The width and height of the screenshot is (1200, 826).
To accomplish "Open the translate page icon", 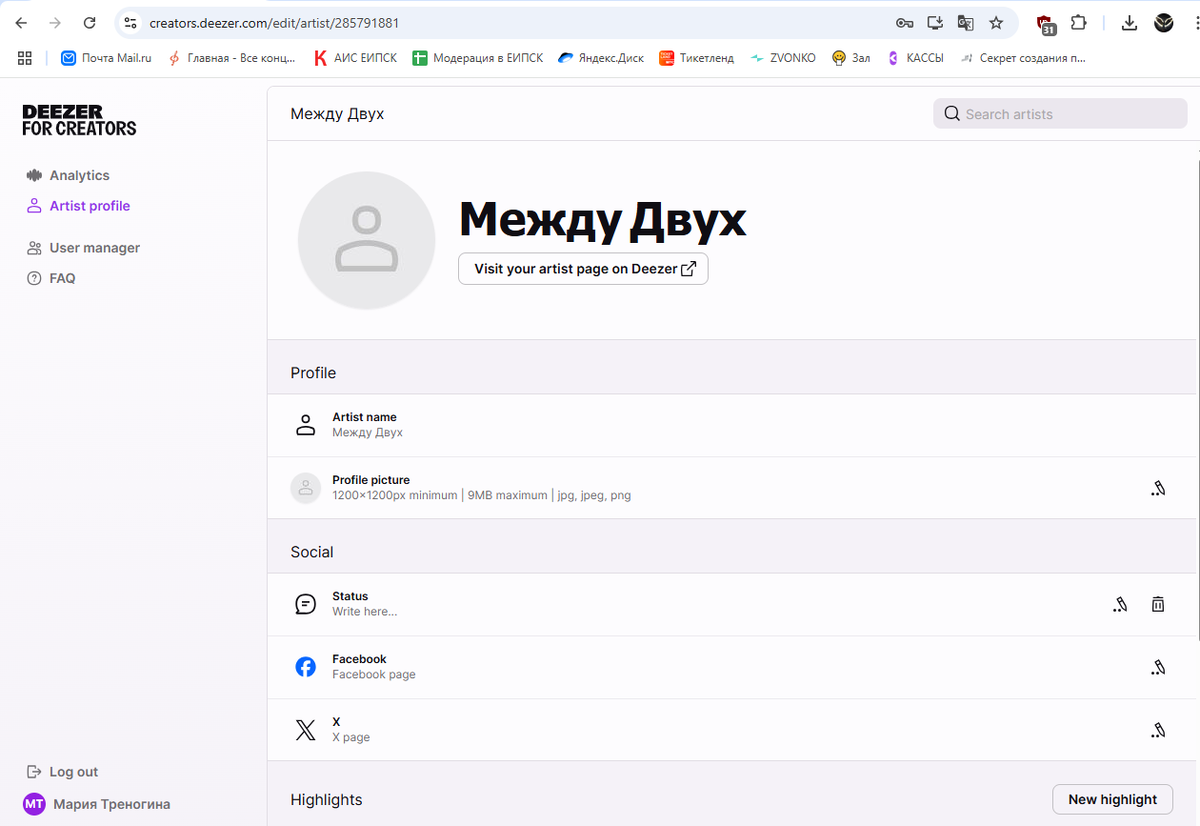I will click(x=965, y=22).
